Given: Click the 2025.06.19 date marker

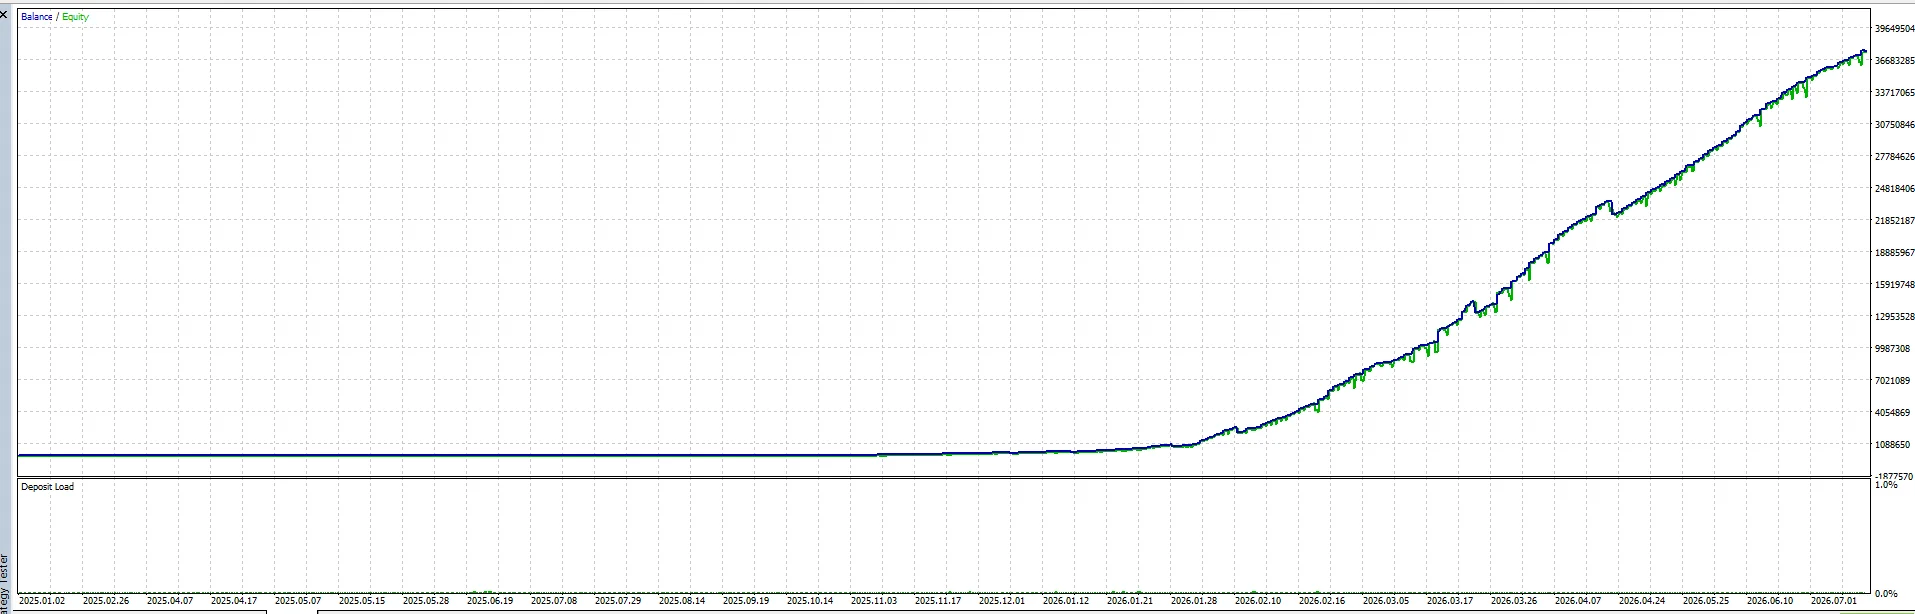Looking at the screenshot, I should pyautogui.click(x=490, y=601).
